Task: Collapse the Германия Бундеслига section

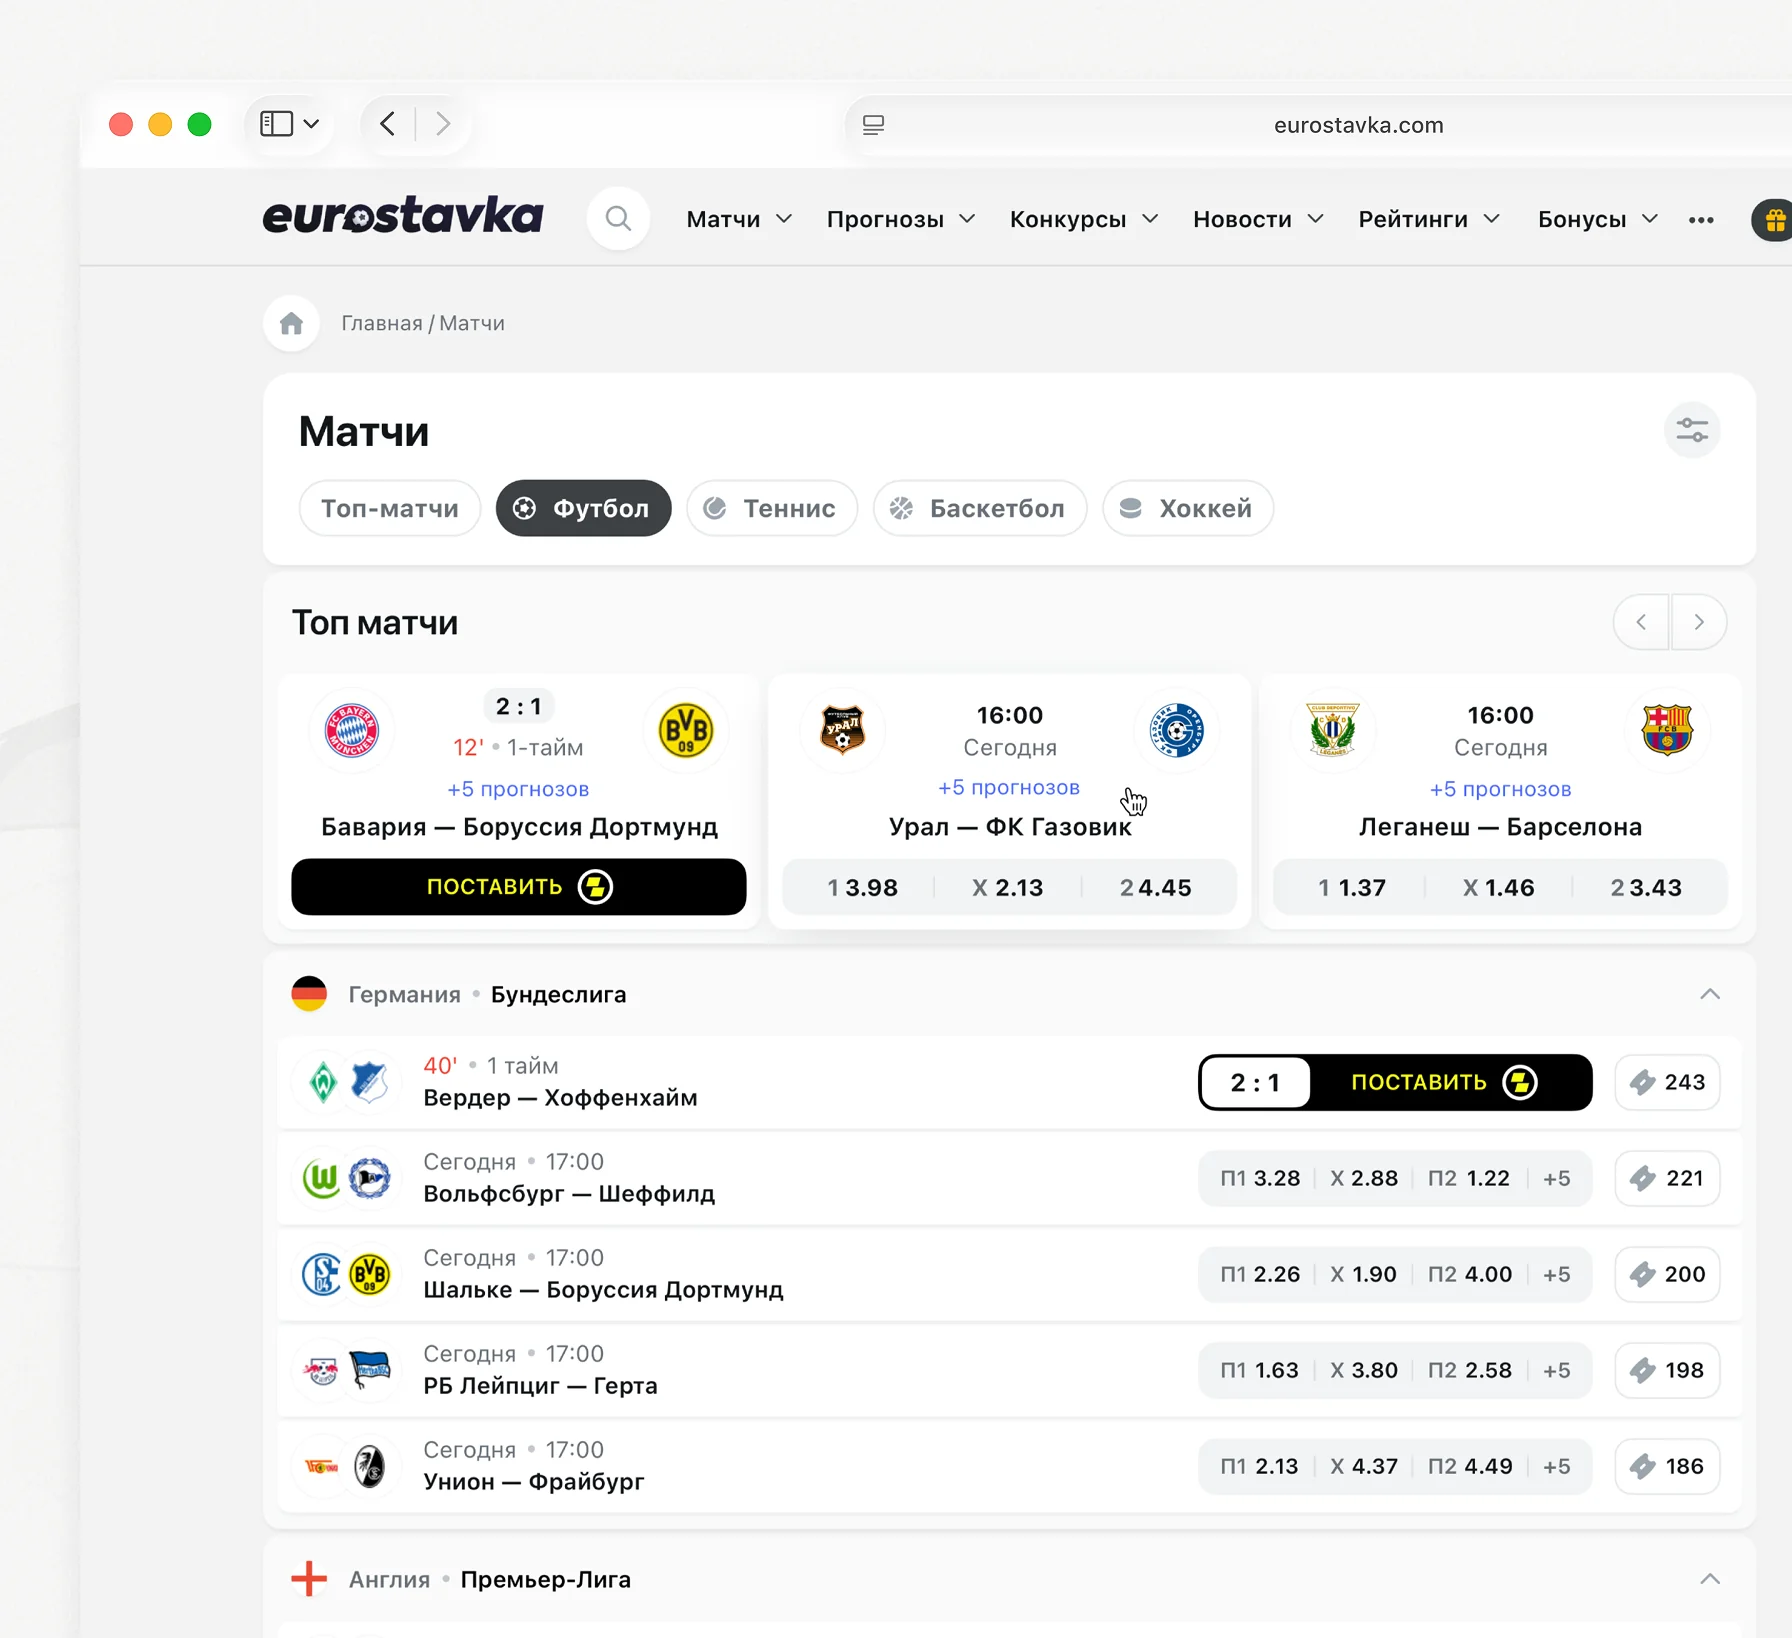Action: [x=1710, y=994]
